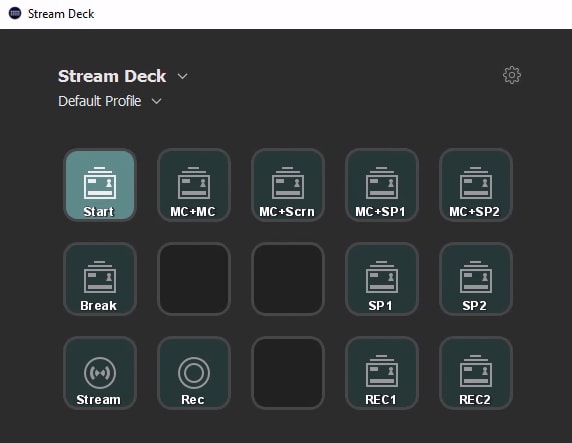Select the MC+Scrn scene key
The image size is (572, 443).
pyautogui.click(x=288, y=185)
